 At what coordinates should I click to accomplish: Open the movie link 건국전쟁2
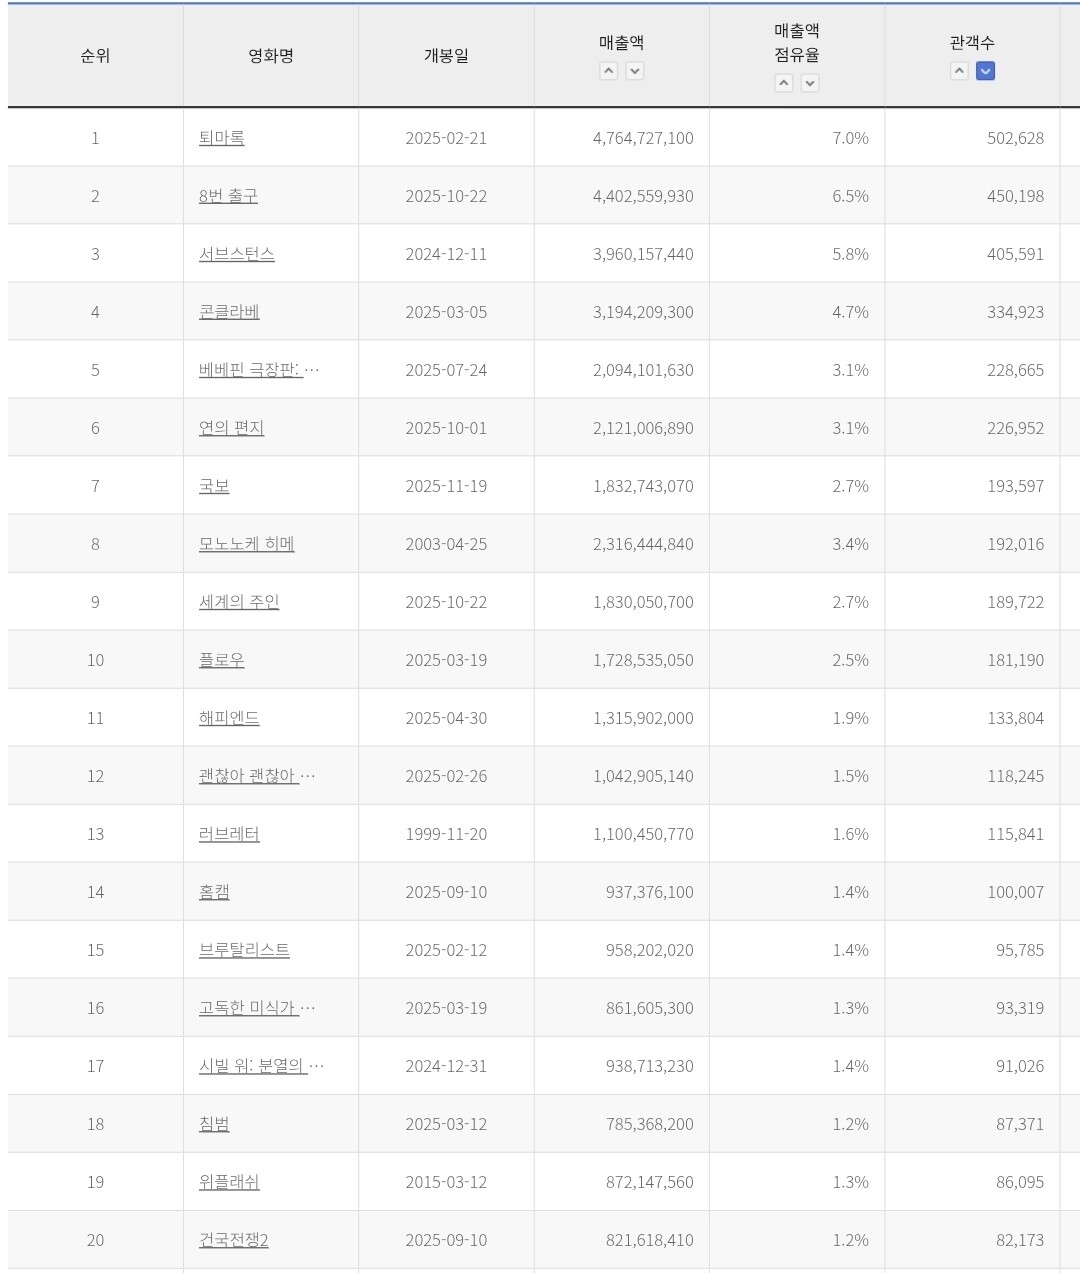(233, 1240)
